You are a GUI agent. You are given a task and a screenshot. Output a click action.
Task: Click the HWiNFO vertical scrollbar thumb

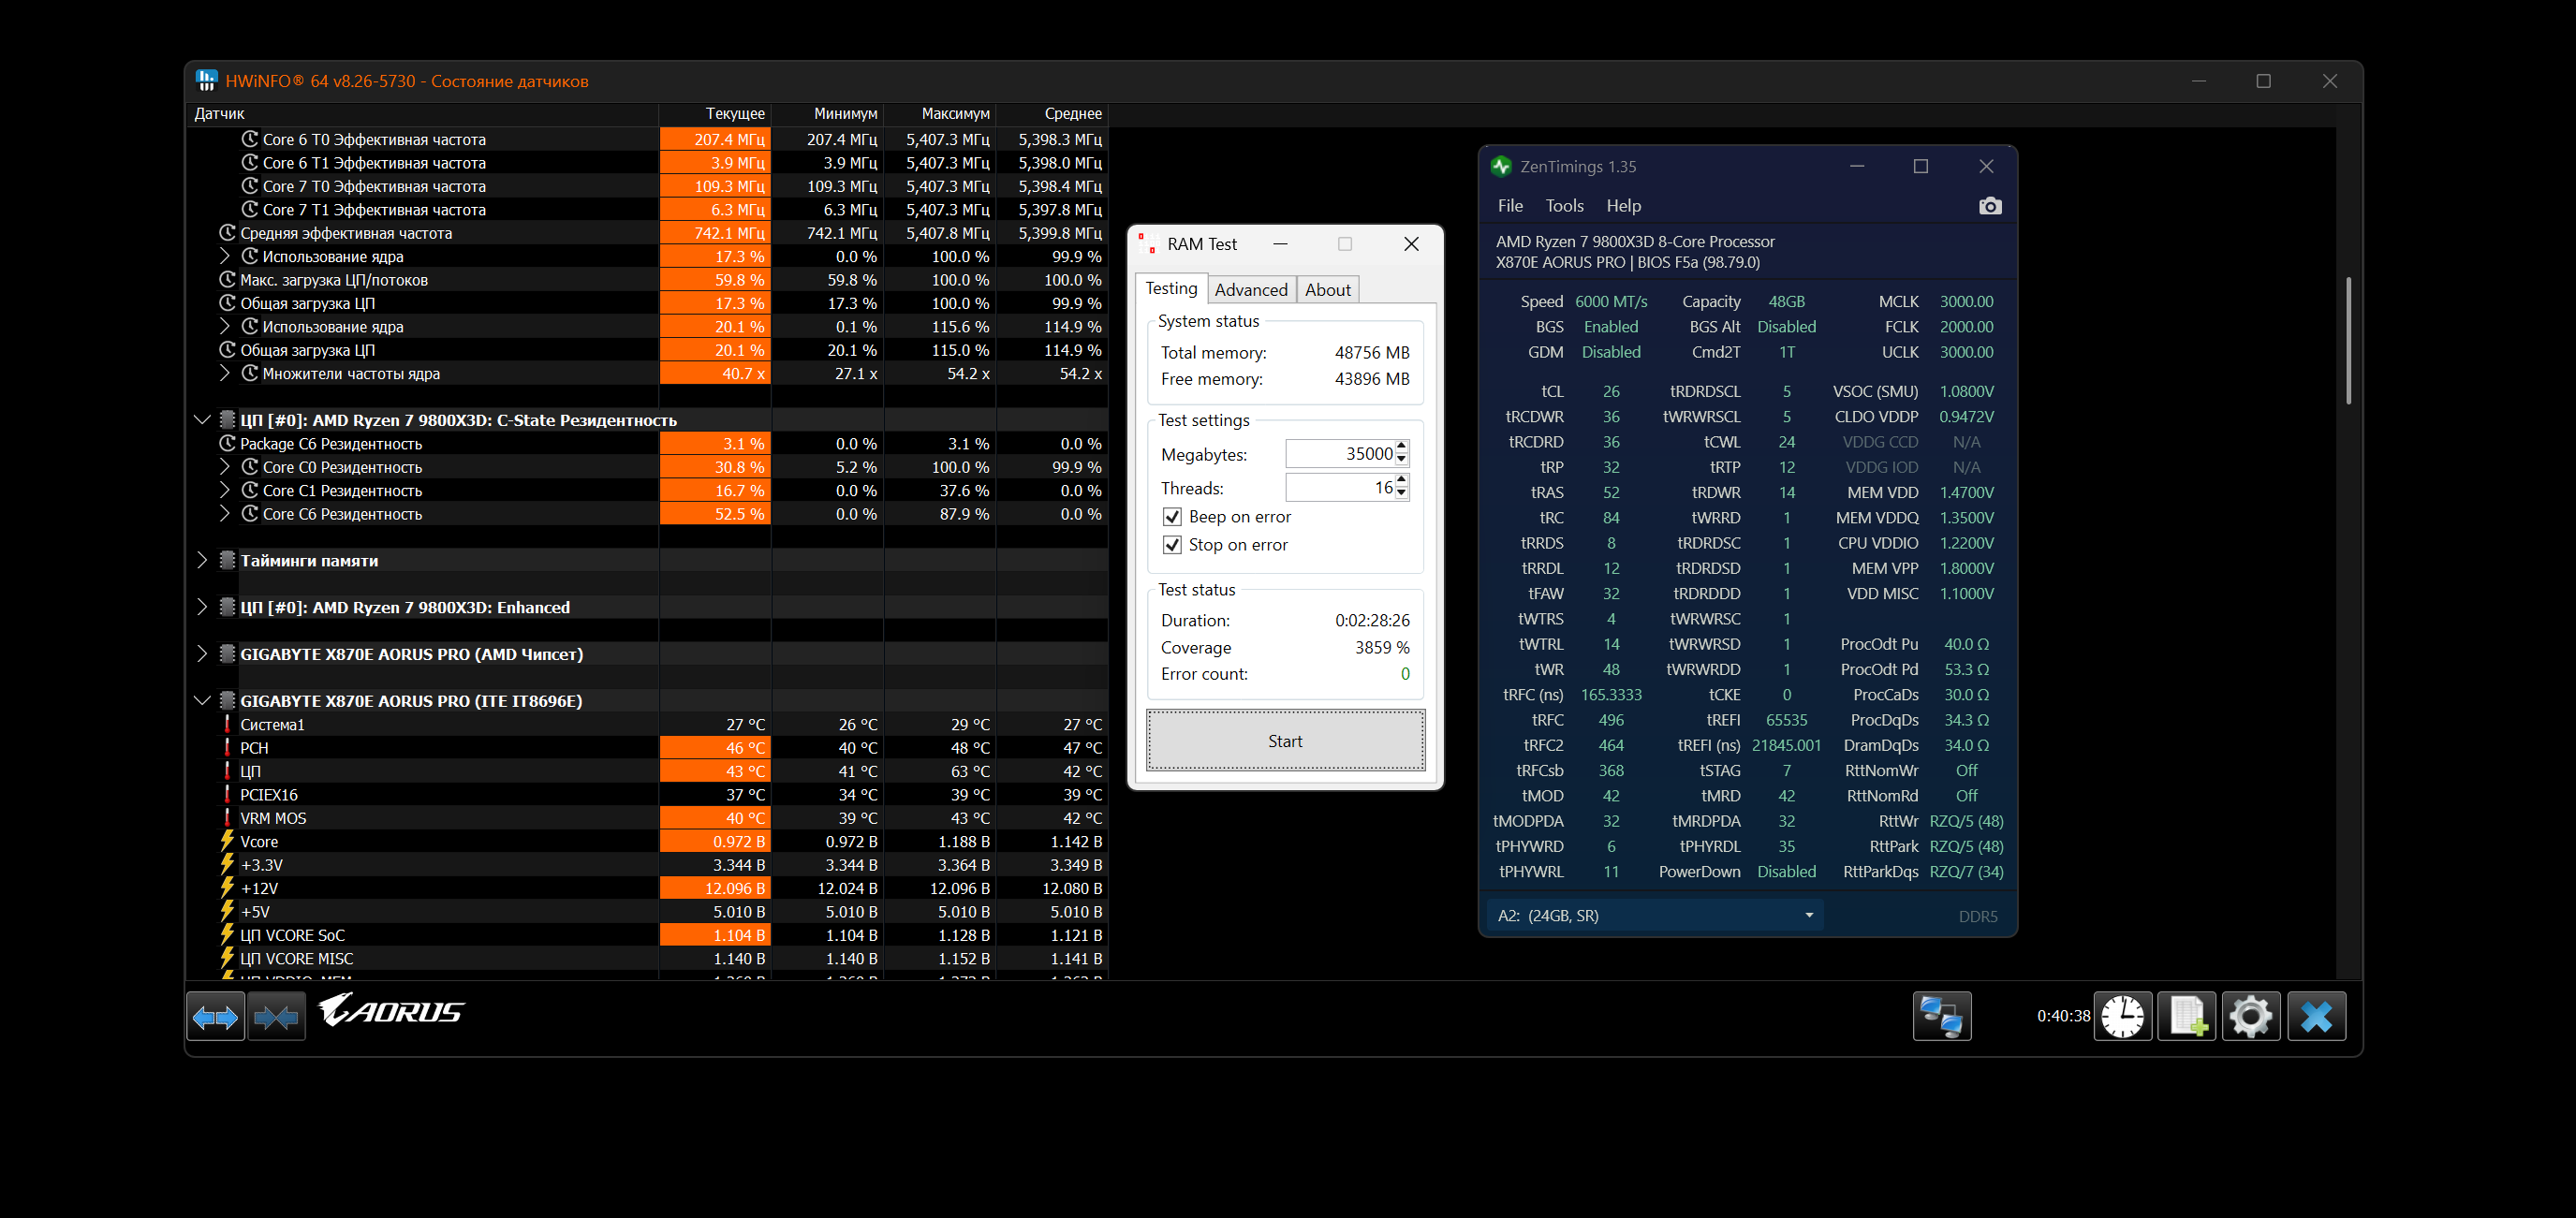pyautogui.click(x=2347, y=340)
